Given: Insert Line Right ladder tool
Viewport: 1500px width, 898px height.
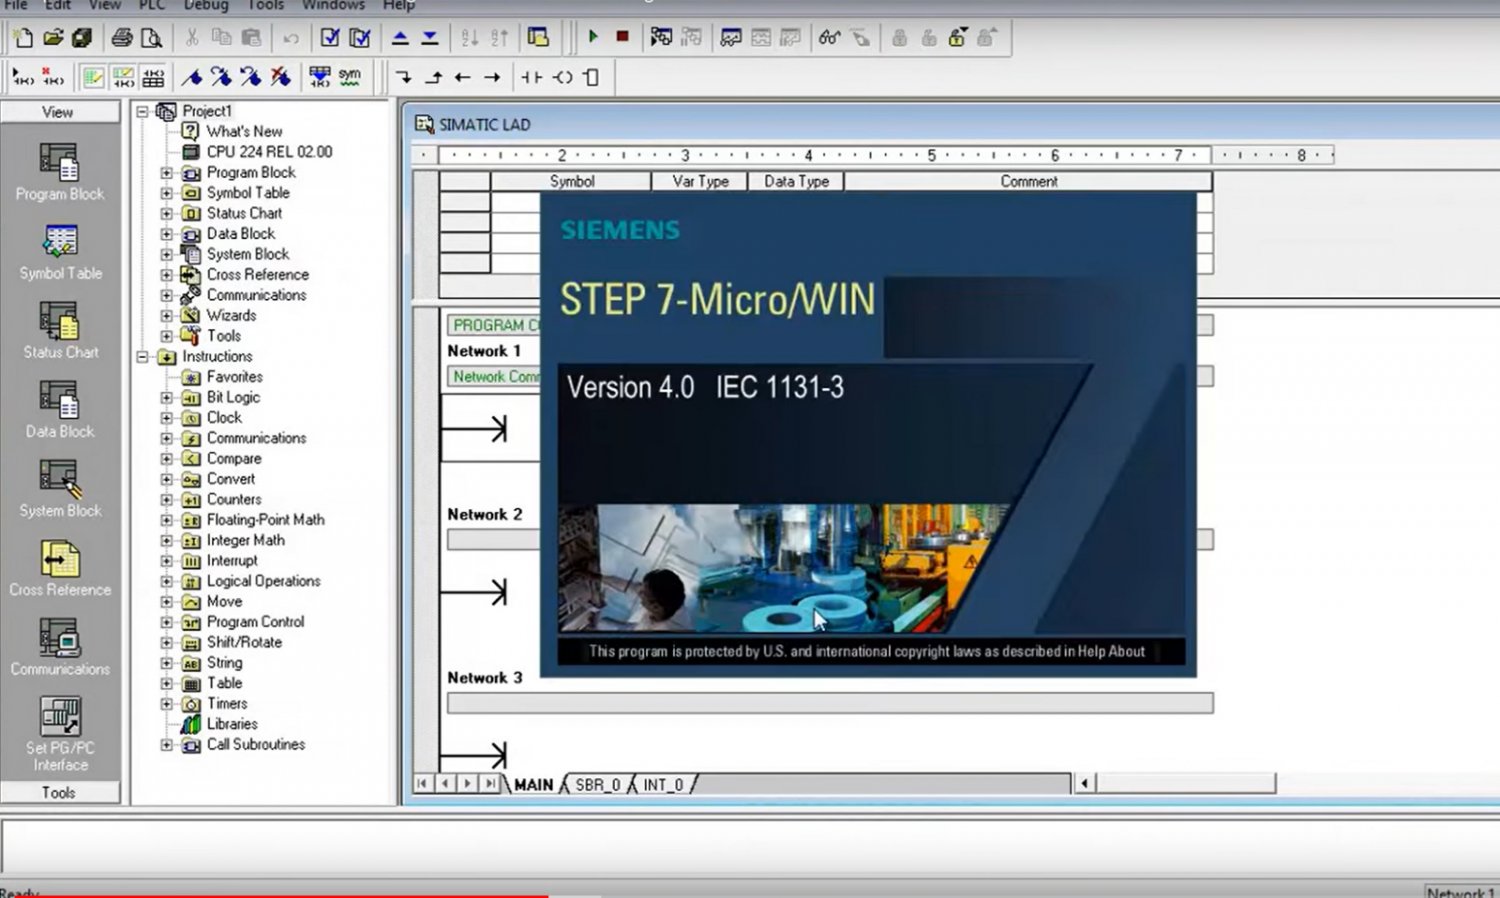Looking at the screenshot, I should (492, 77).
